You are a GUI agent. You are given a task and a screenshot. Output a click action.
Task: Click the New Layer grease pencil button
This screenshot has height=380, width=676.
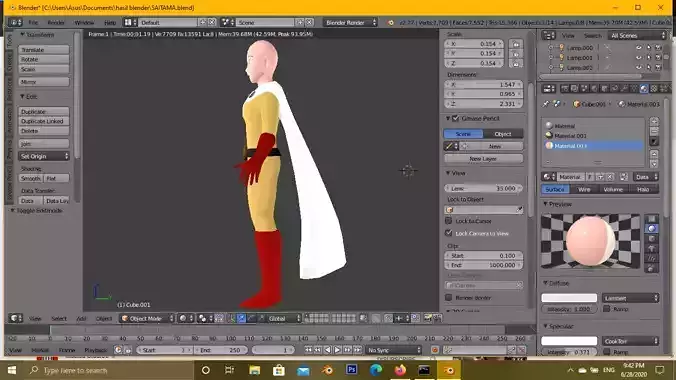(483, 159)
